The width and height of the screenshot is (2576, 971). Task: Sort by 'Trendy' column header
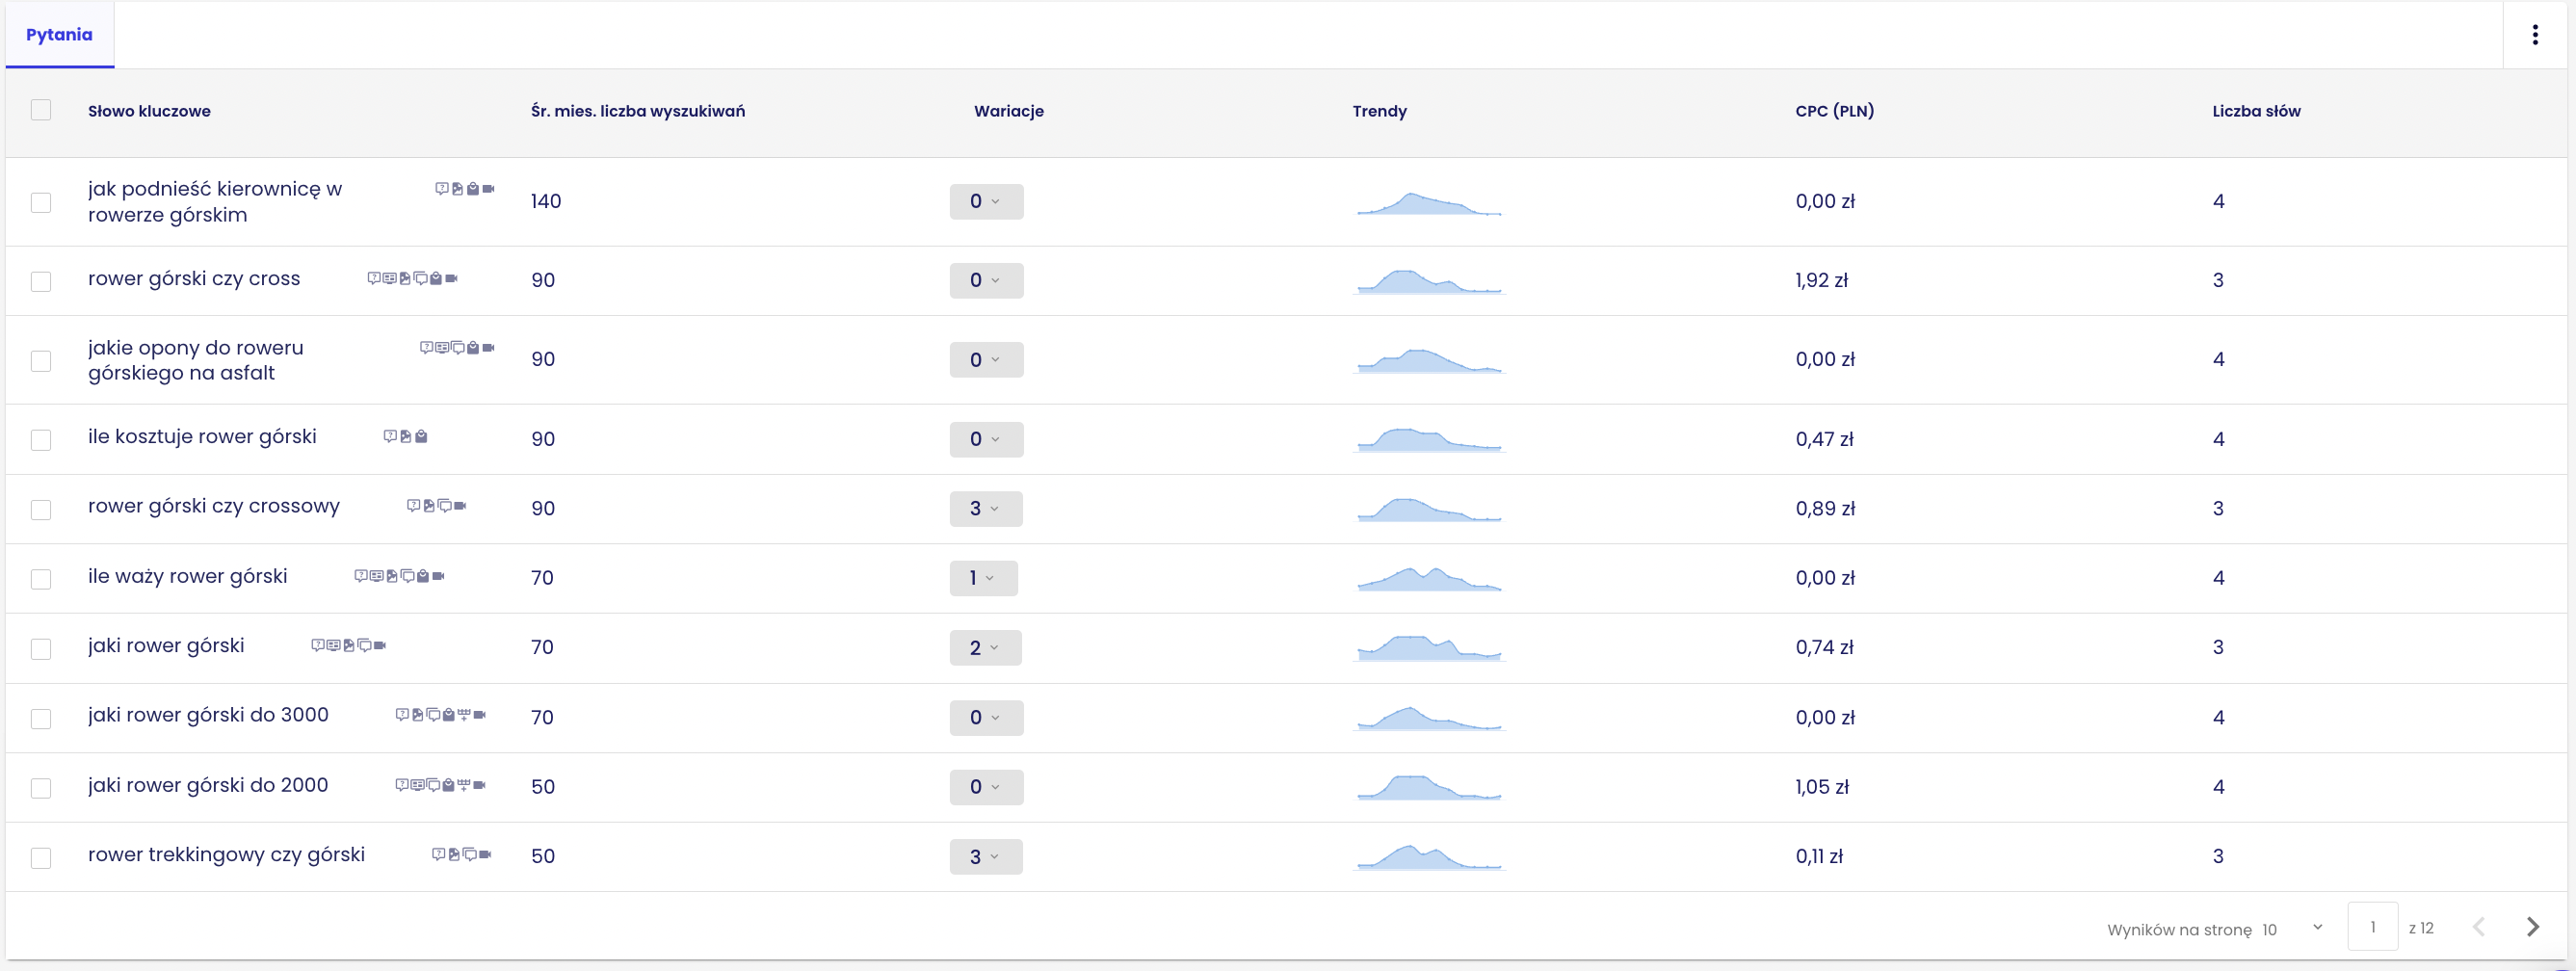(x=1379, y=111)
